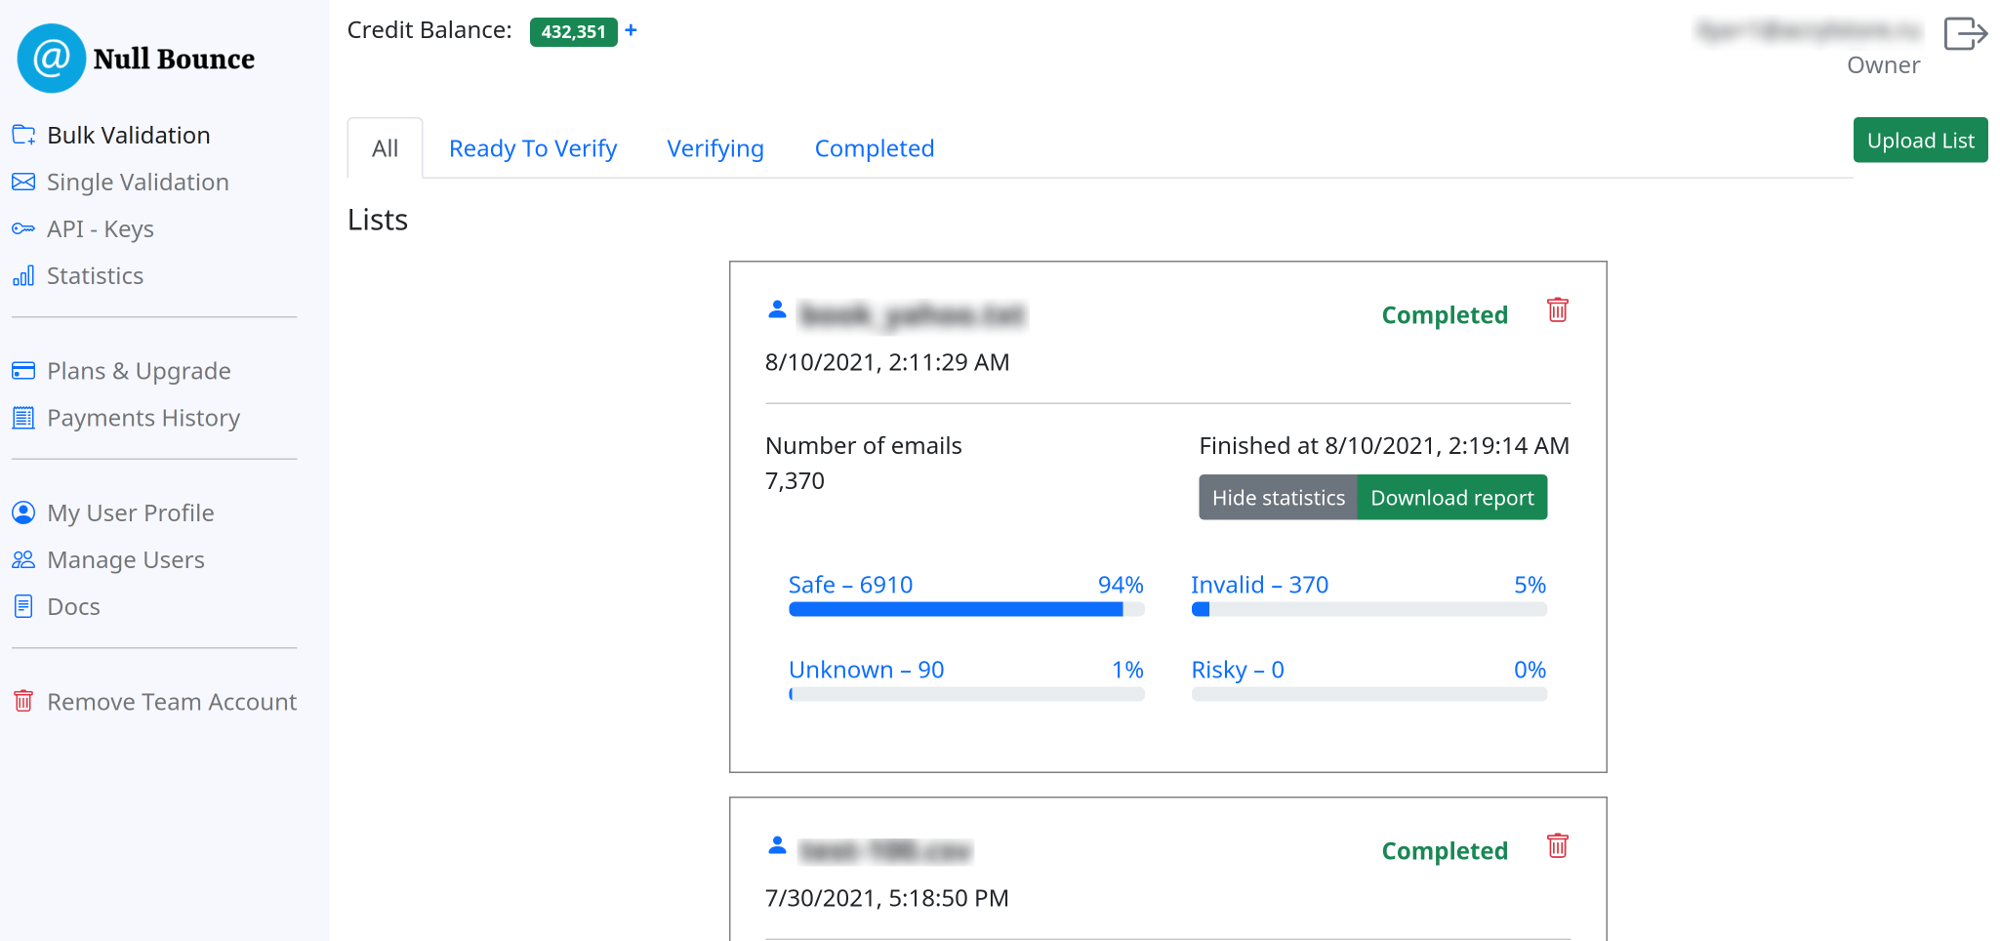
Task: Click the Number of emails label
Action: (x=863, y=445)
